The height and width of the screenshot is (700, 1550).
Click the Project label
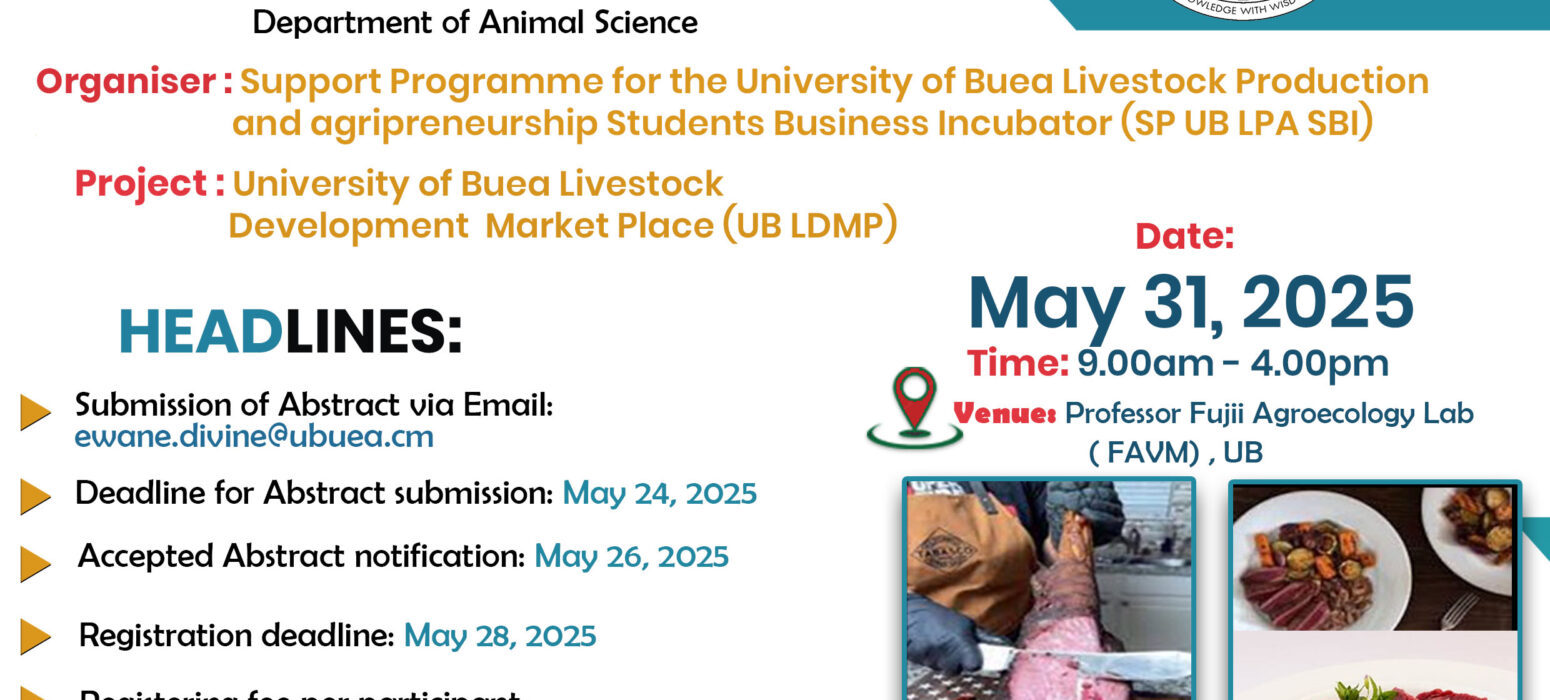[x=149, y=184]
